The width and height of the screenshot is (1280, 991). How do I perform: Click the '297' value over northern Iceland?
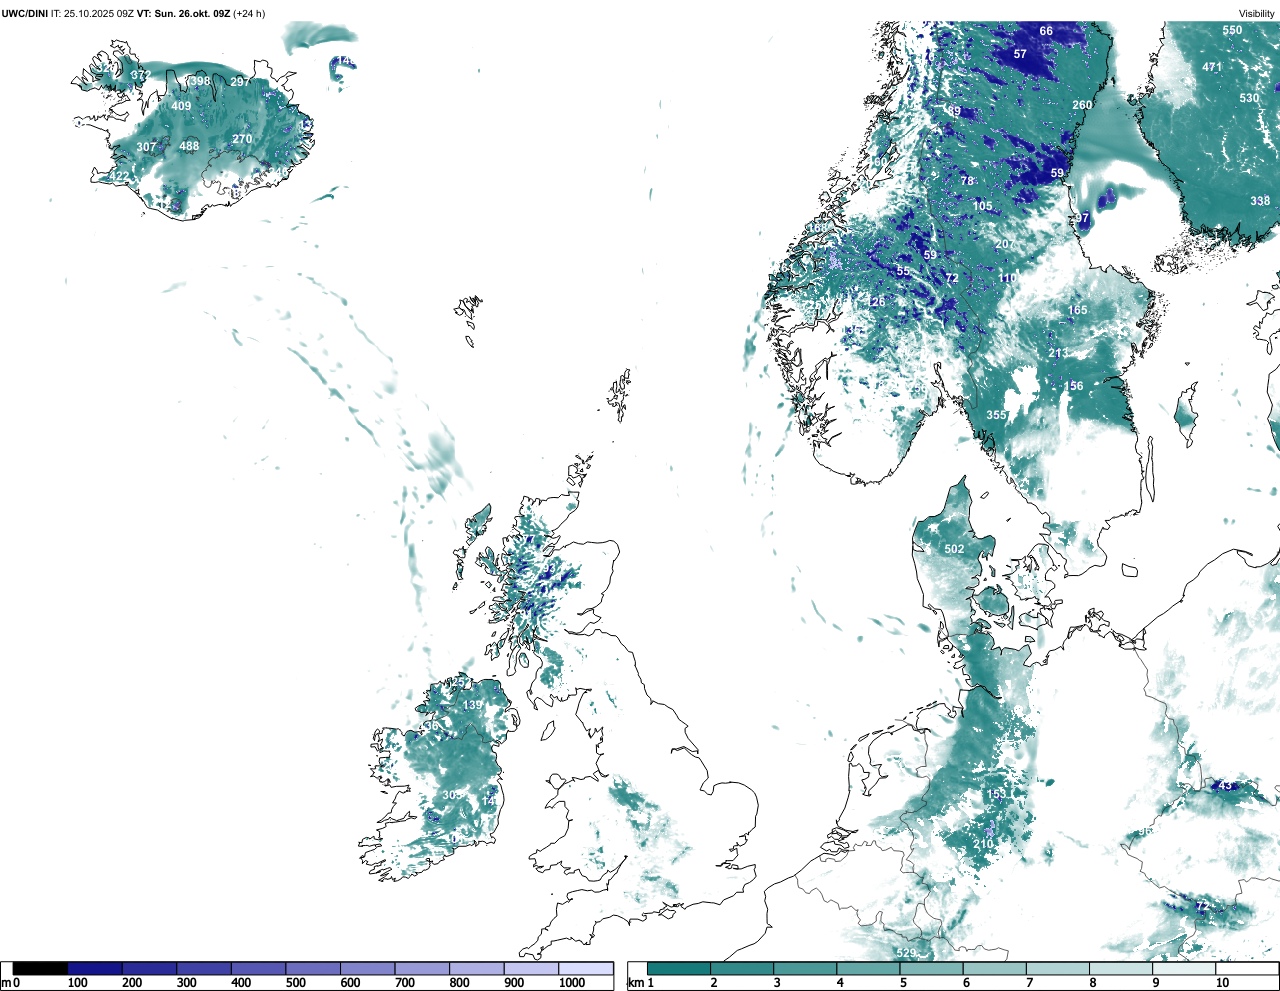pyautogui.click(x=240, y=82)
